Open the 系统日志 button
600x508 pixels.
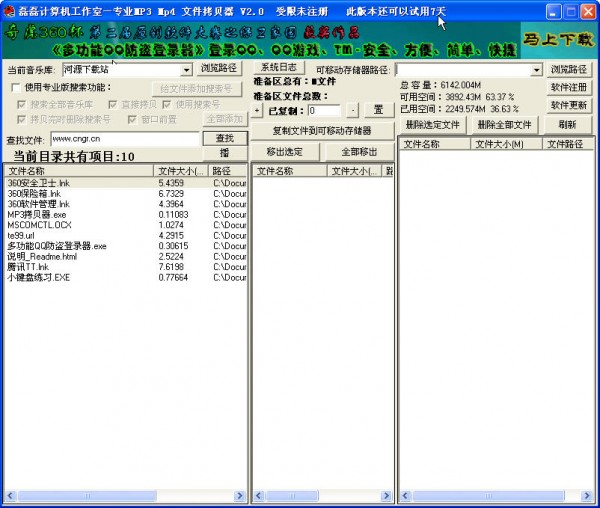pos(279,67)
